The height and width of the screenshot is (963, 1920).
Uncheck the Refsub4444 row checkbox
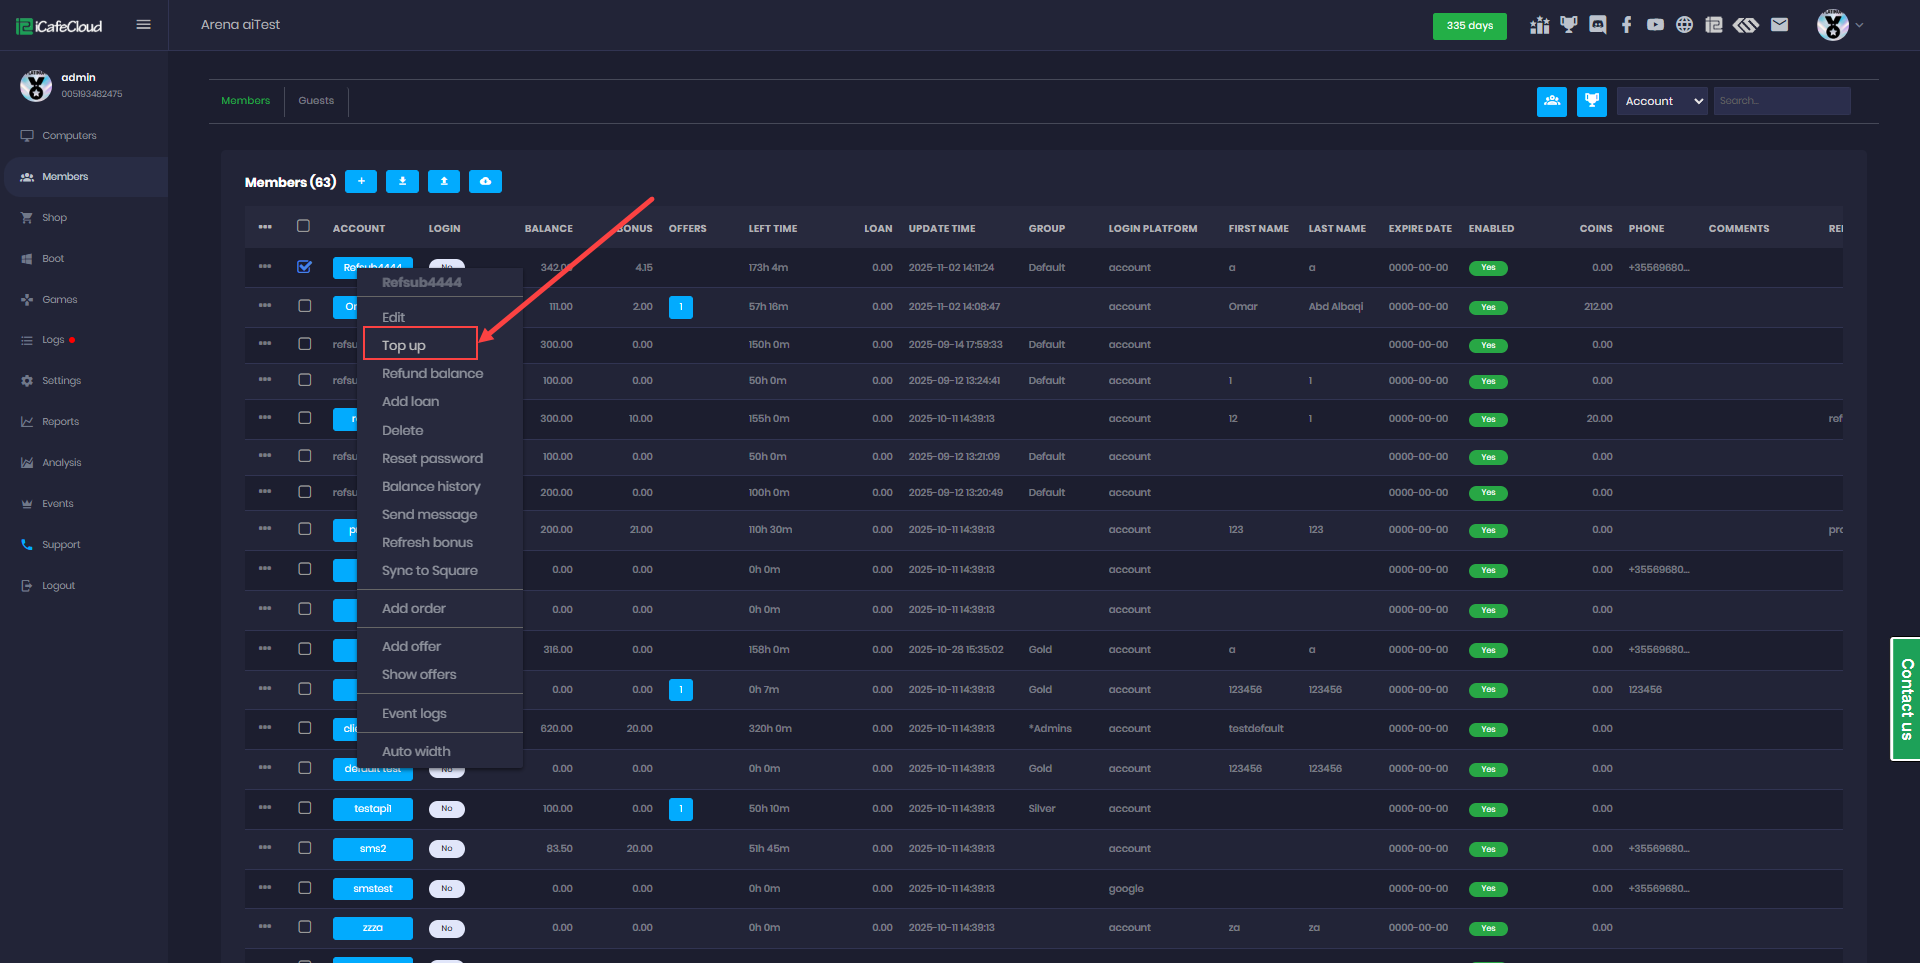click(x=304, y=267)
